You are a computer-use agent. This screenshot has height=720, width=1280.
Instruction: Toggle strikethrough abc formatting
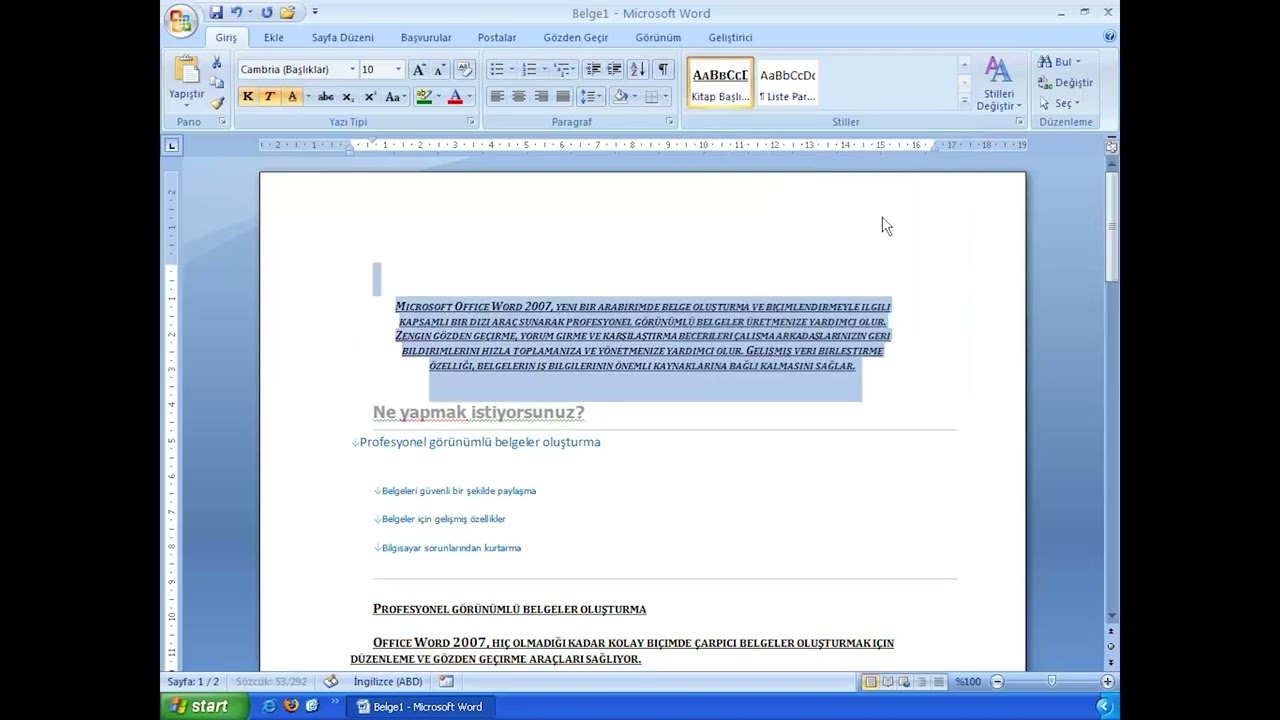326,97
